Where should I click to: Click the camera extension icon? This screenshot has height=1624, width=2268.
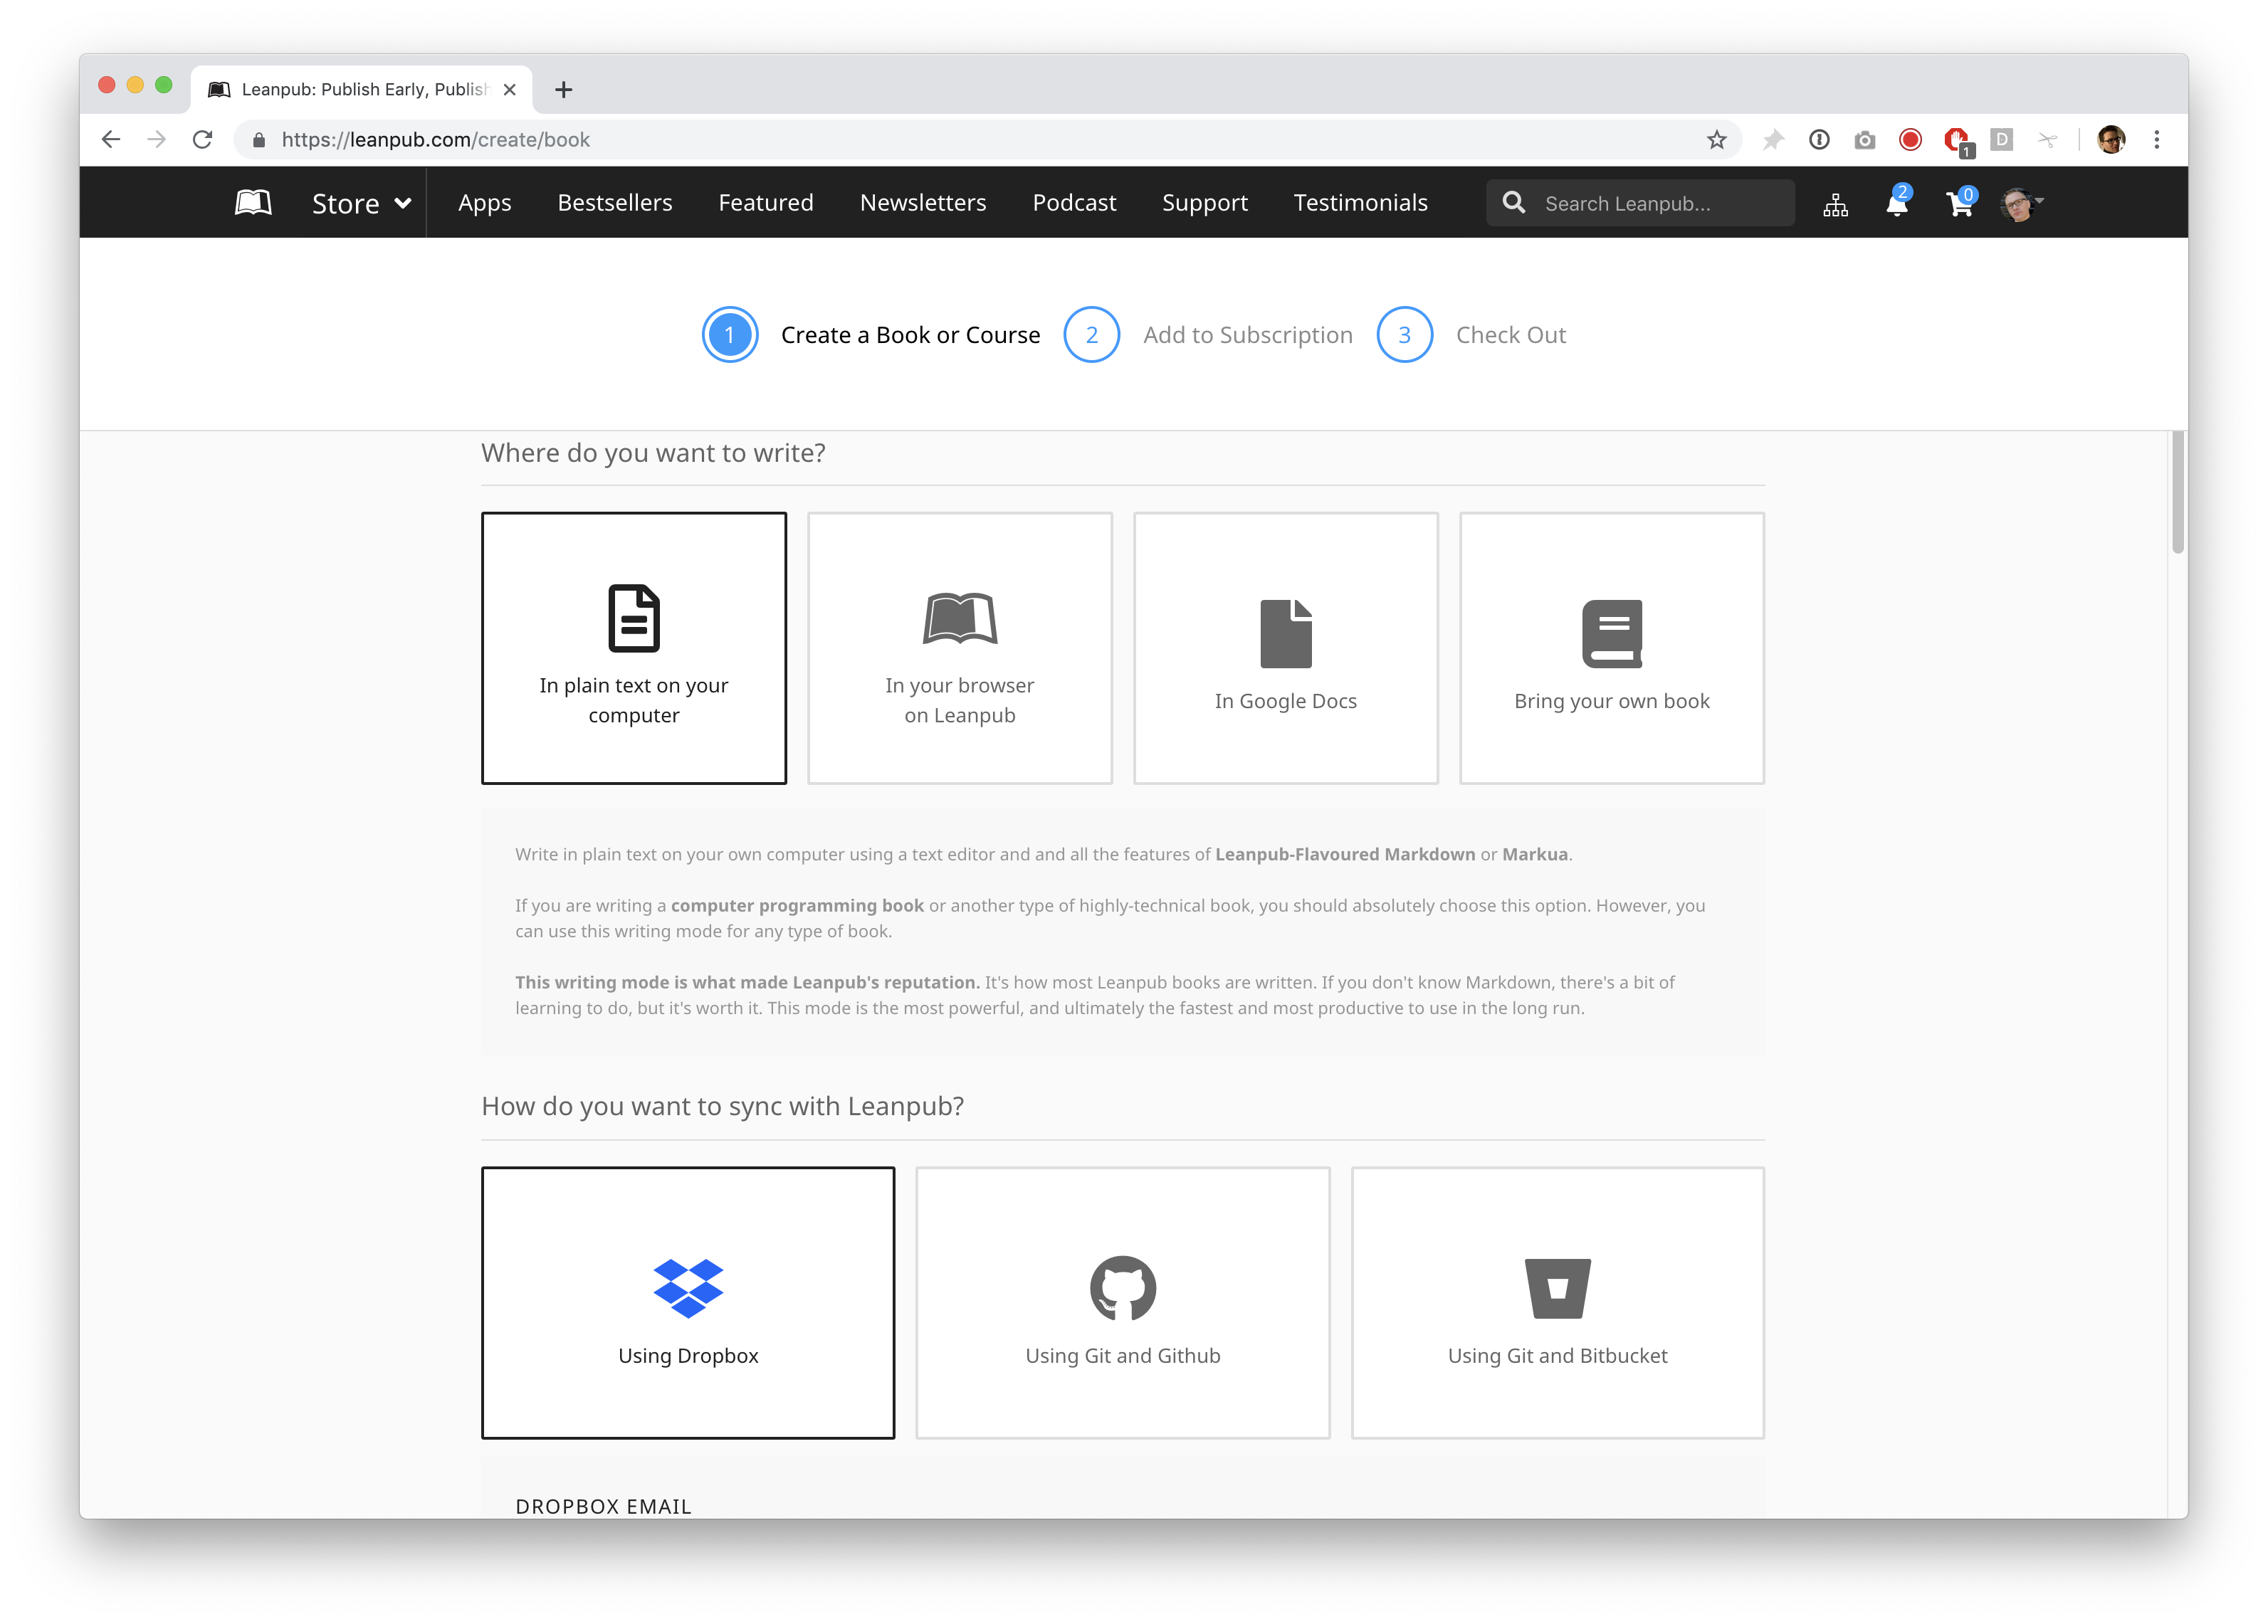1865,140
